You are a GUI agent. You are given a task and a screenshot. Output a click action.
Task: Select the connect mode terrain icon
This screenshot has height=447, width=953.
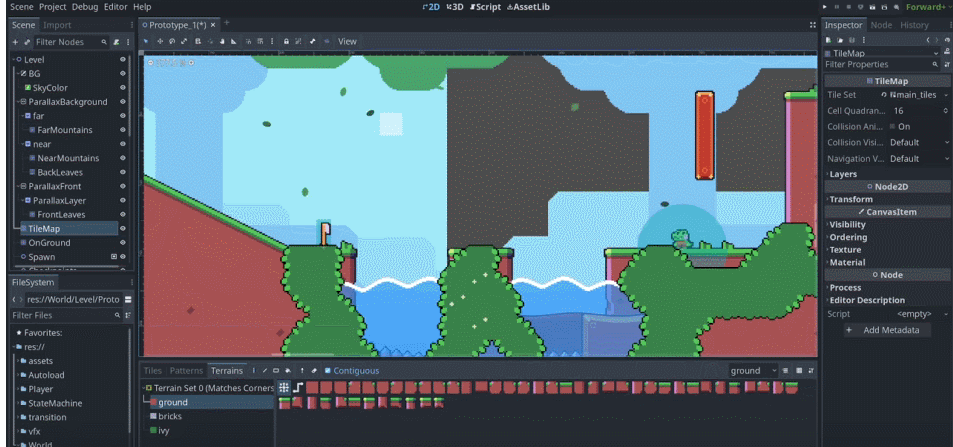284,387
